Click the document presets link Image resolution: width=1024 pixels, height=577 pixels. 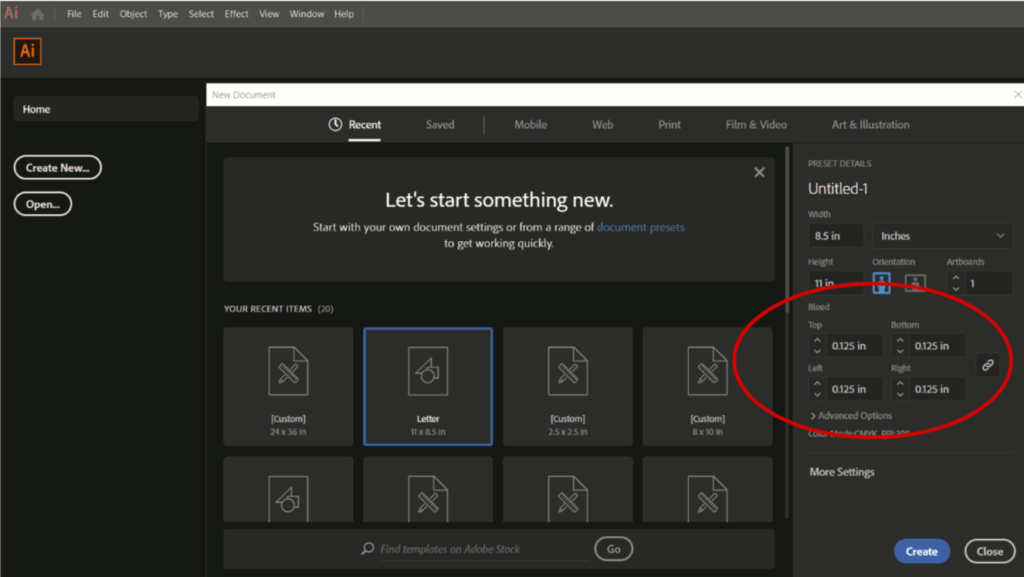click(x=640, y=227)
